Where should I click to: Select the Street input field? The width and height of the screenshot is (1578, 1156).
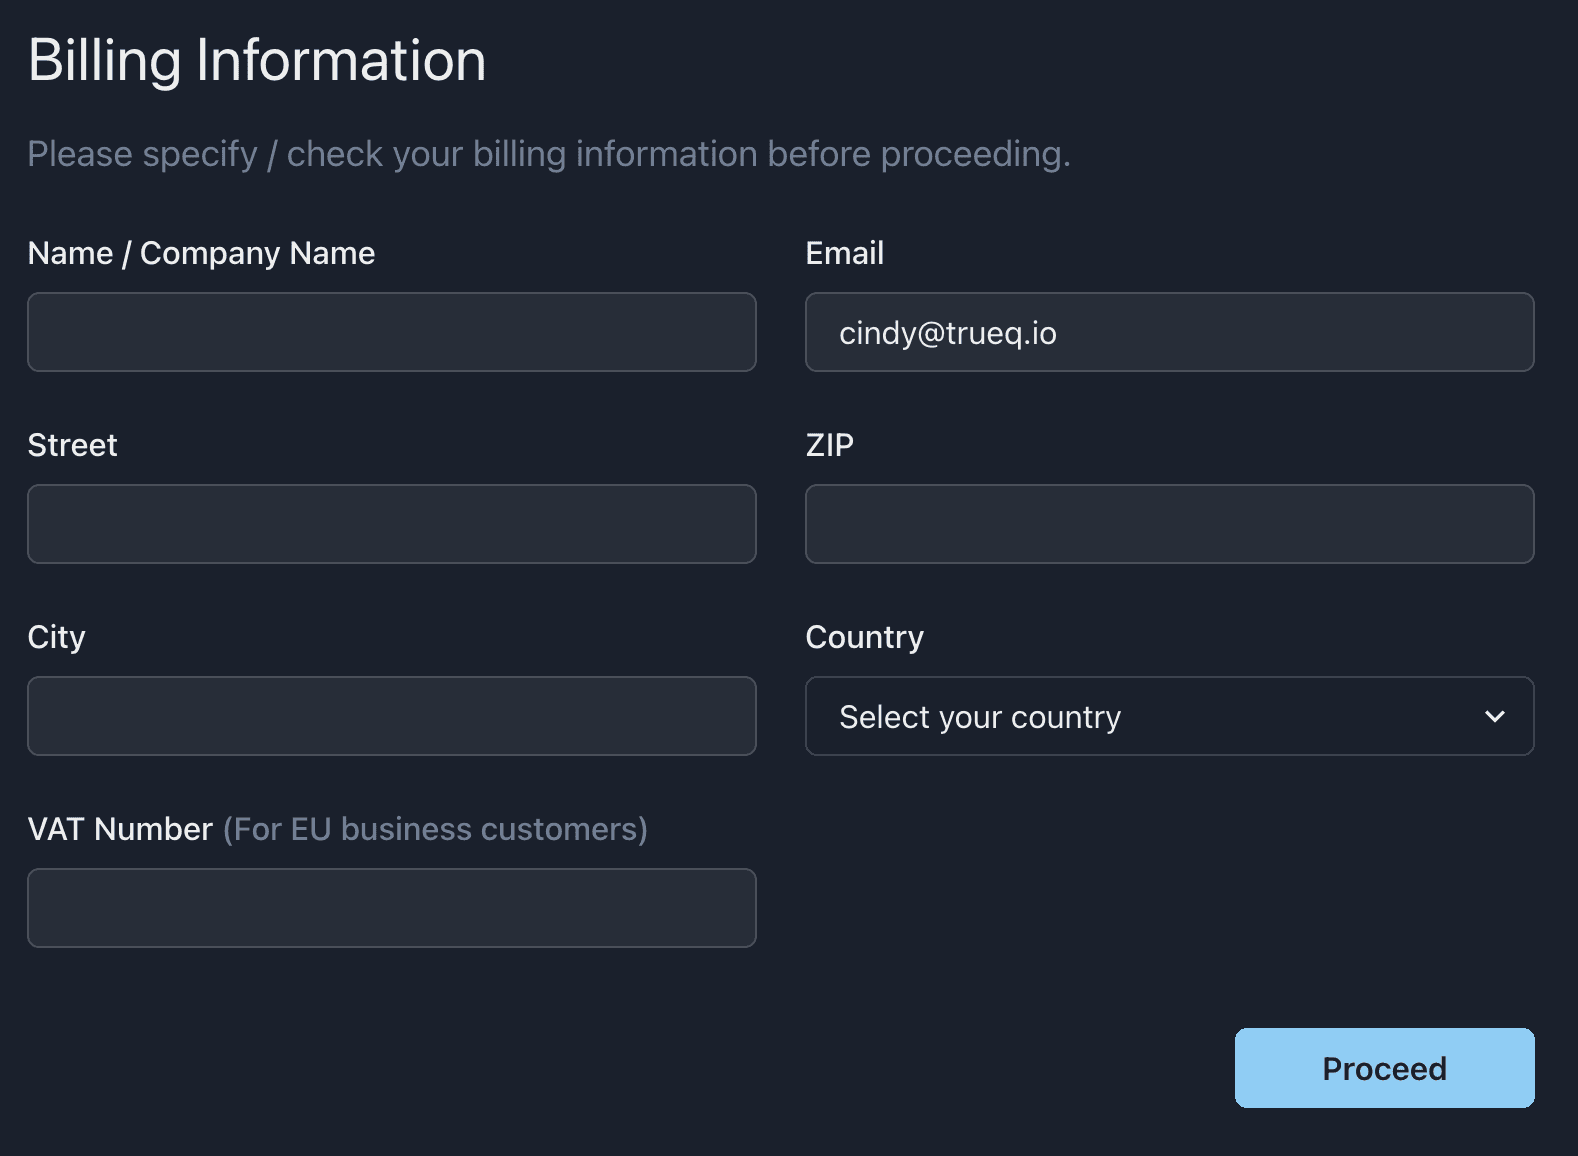tap(392, 524)
